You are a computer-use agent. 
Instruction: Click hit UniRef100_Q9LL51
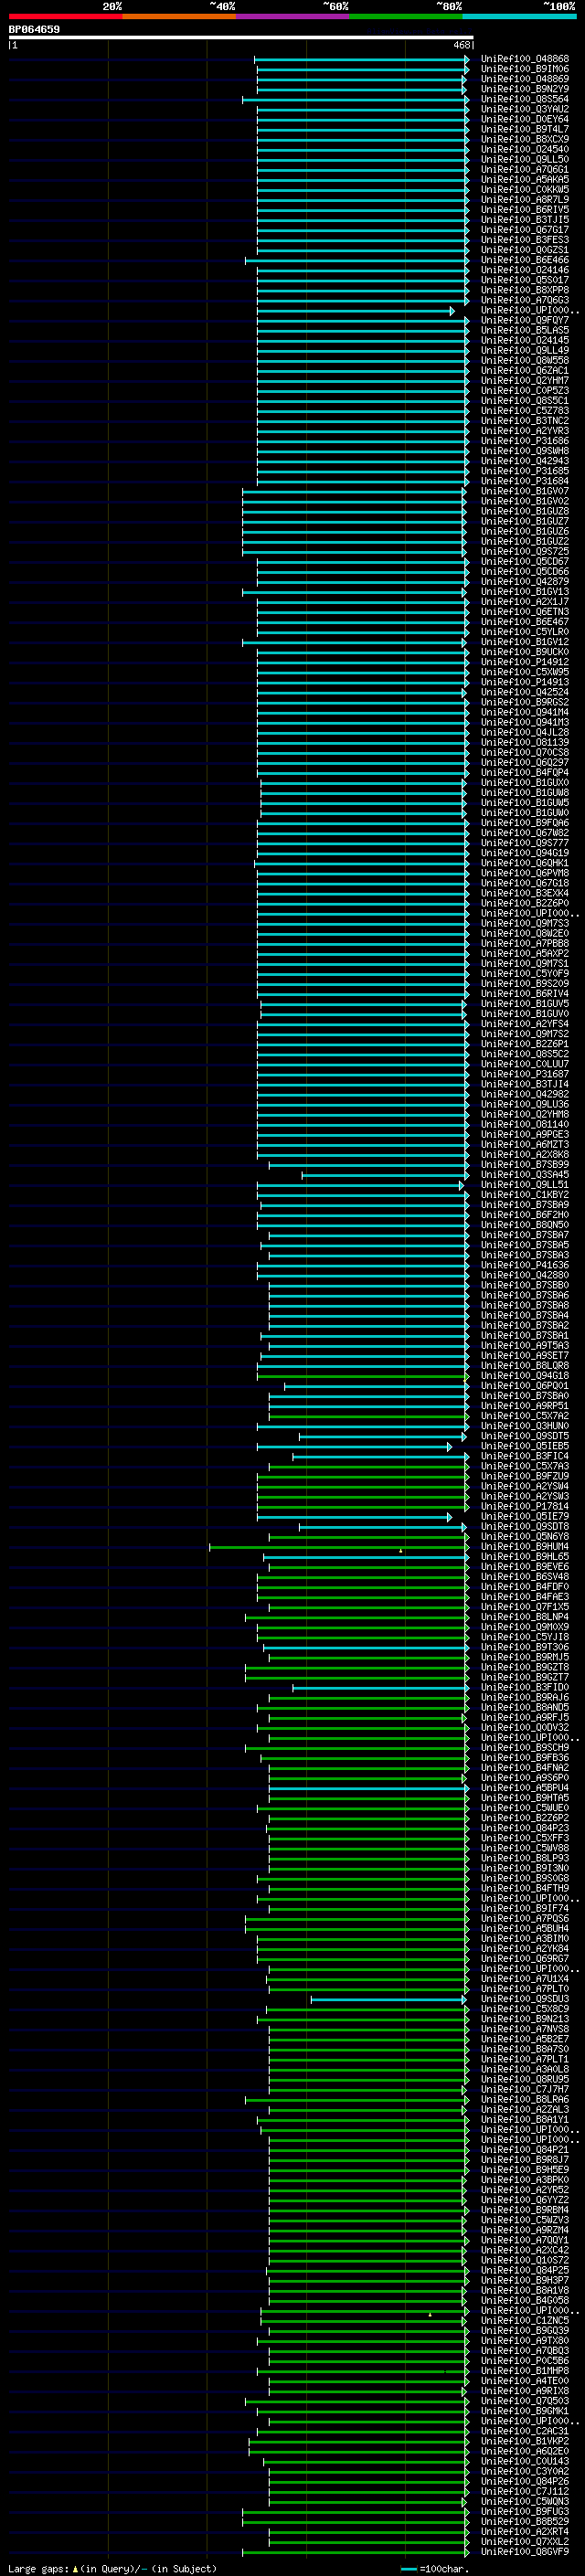click(x=525, y=1185)
